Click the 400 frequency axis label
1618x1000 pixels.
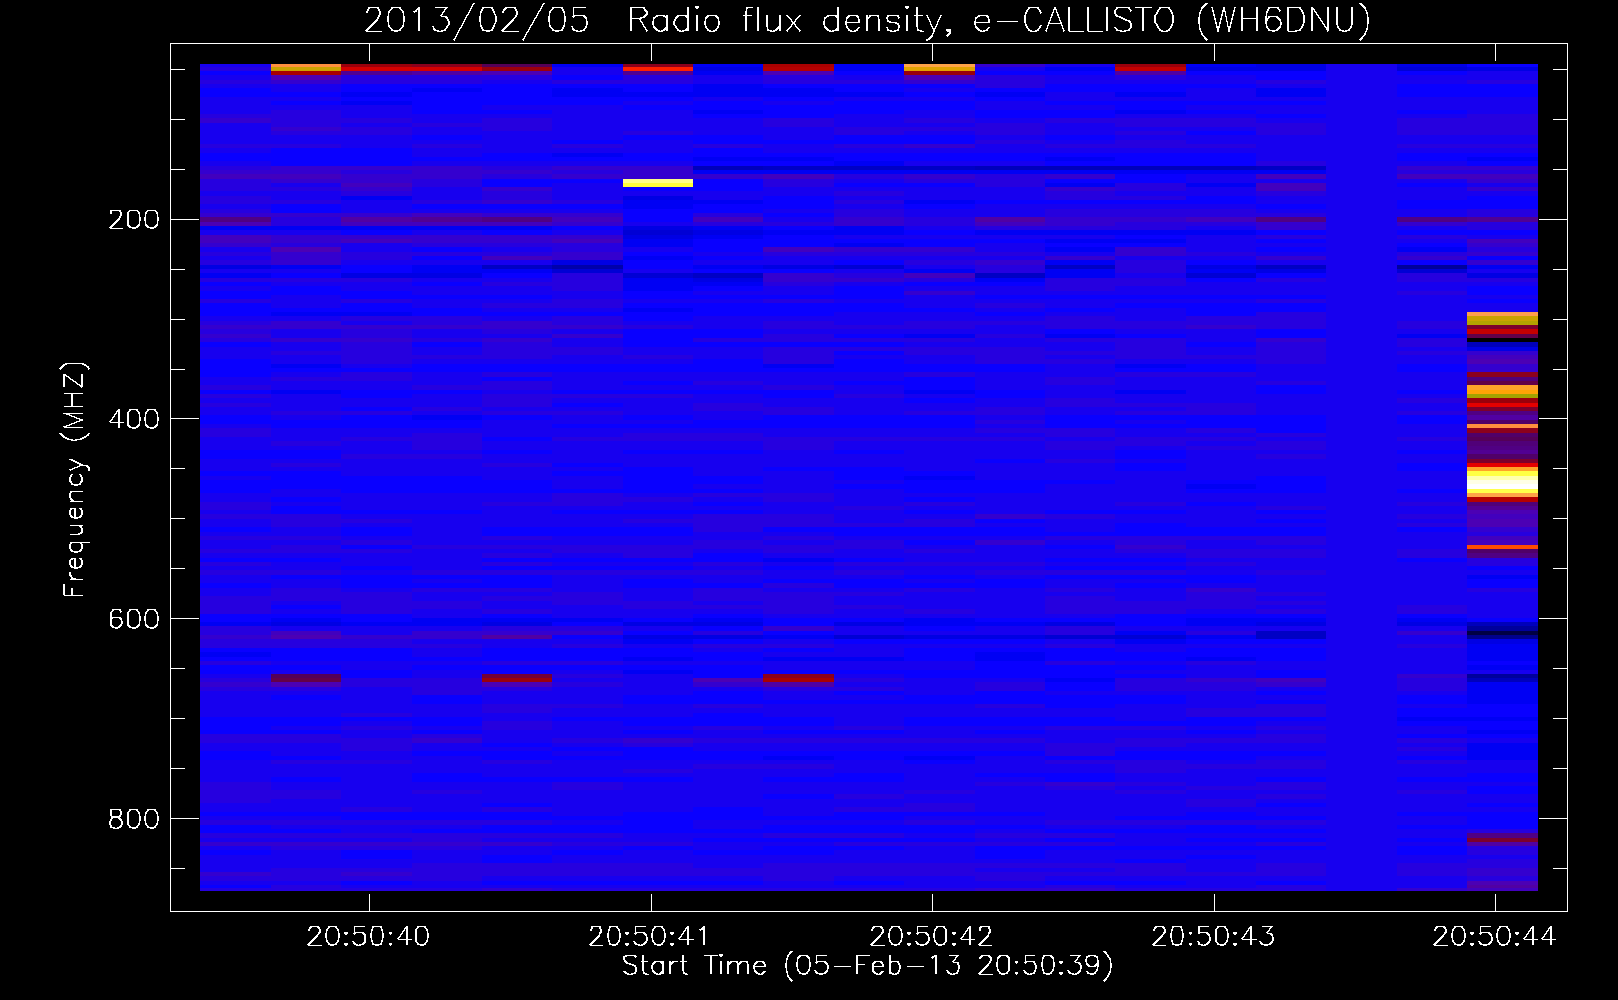tap(134, 419)
